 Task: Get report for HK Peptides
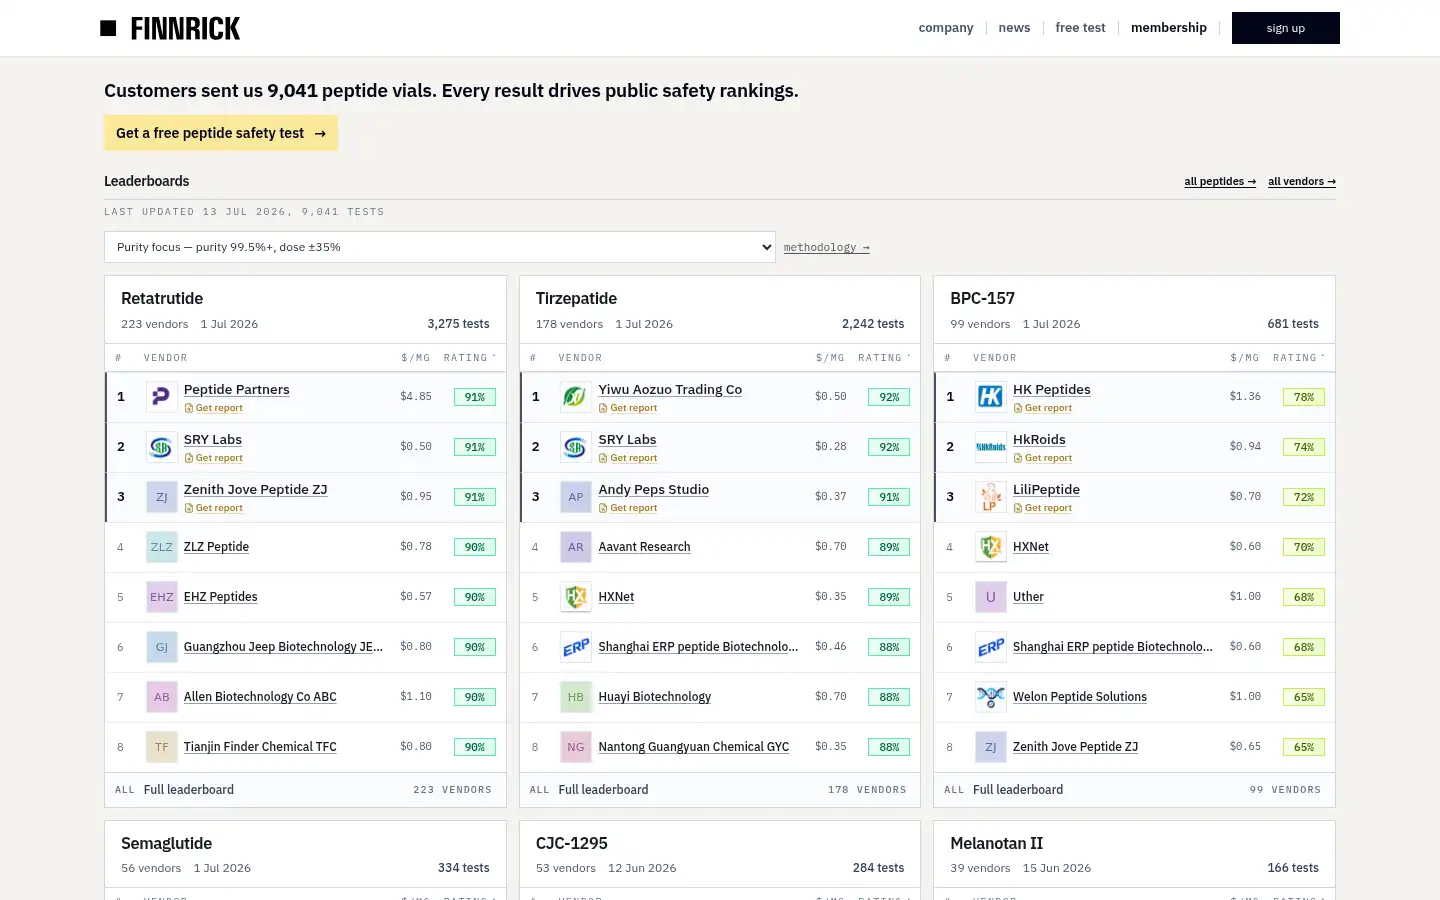(x=1043, y=408)
